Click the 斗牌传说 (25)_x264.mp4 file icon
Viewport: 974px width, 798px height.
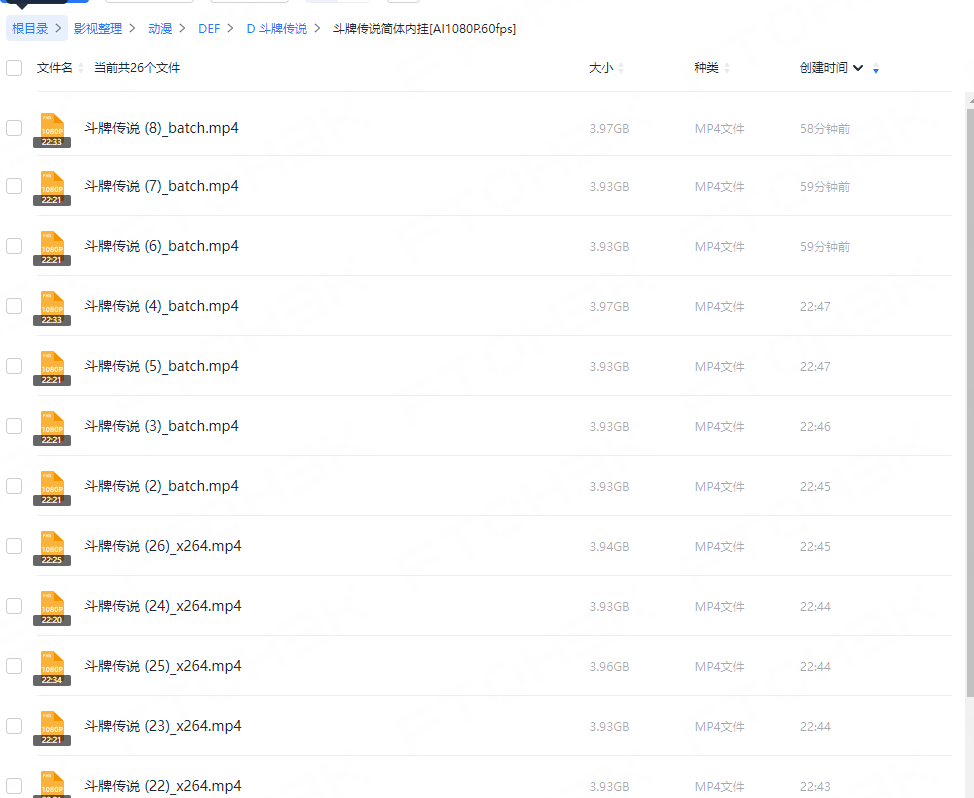pos(51,667)
